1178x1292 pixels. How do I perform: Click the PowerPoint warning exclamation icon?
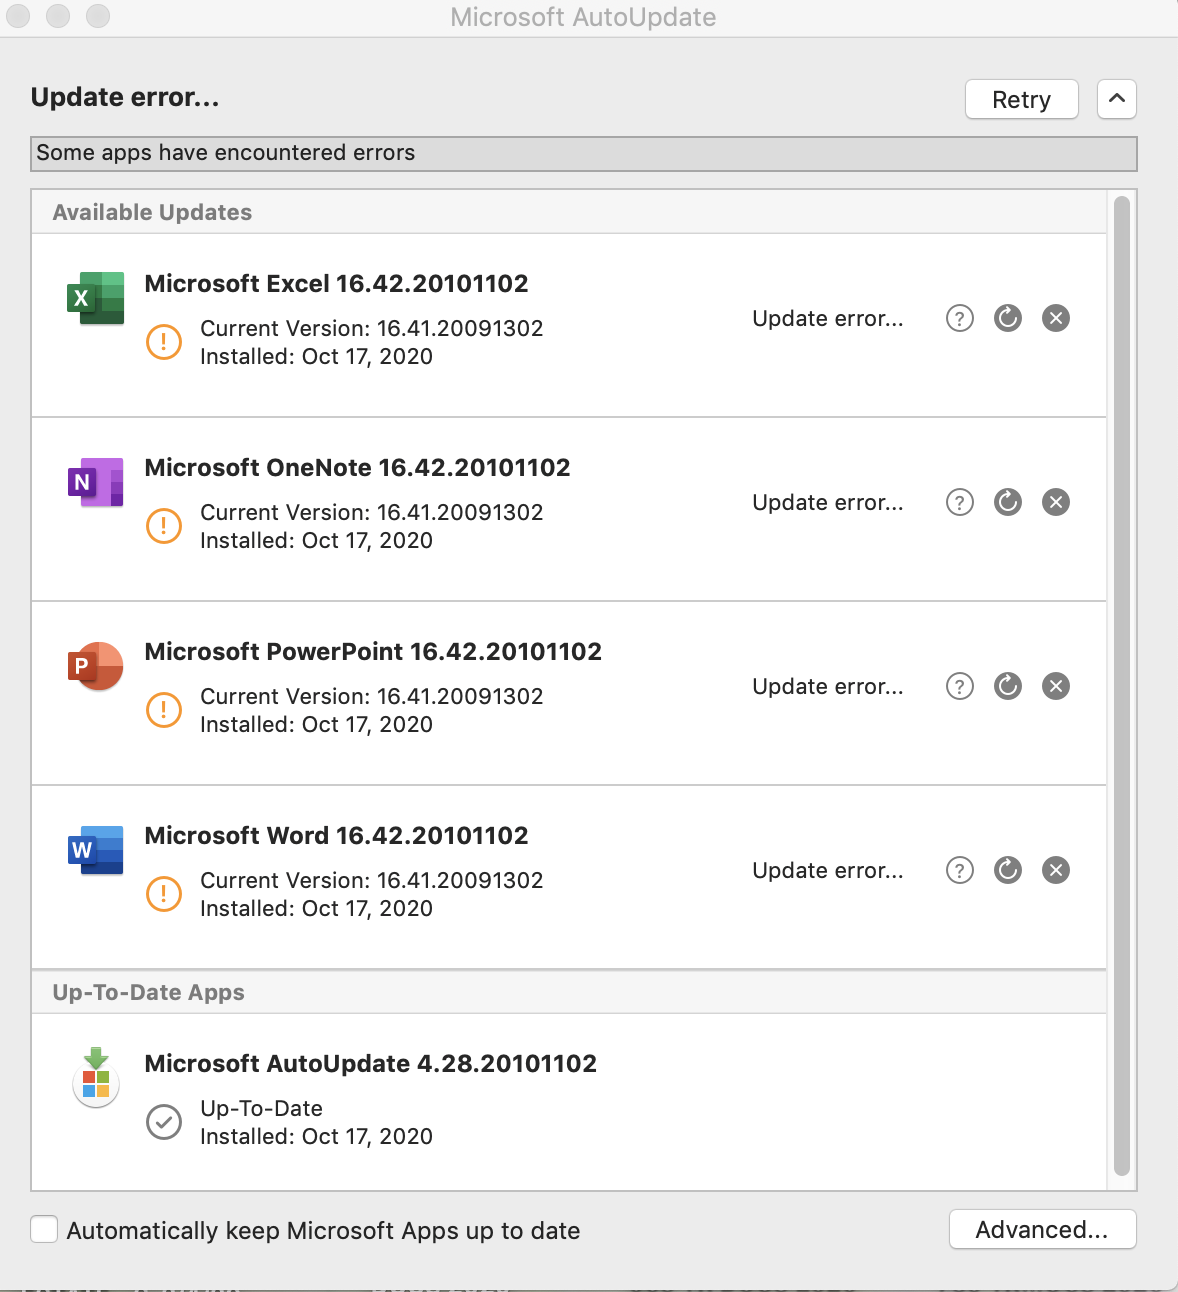point(164,710)
